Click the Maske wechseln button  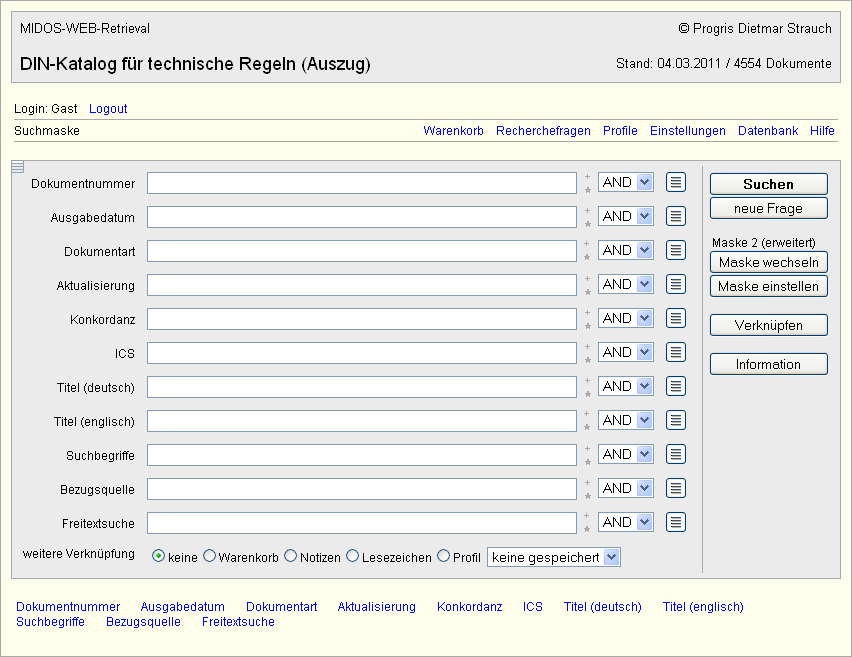coord(768,262)
